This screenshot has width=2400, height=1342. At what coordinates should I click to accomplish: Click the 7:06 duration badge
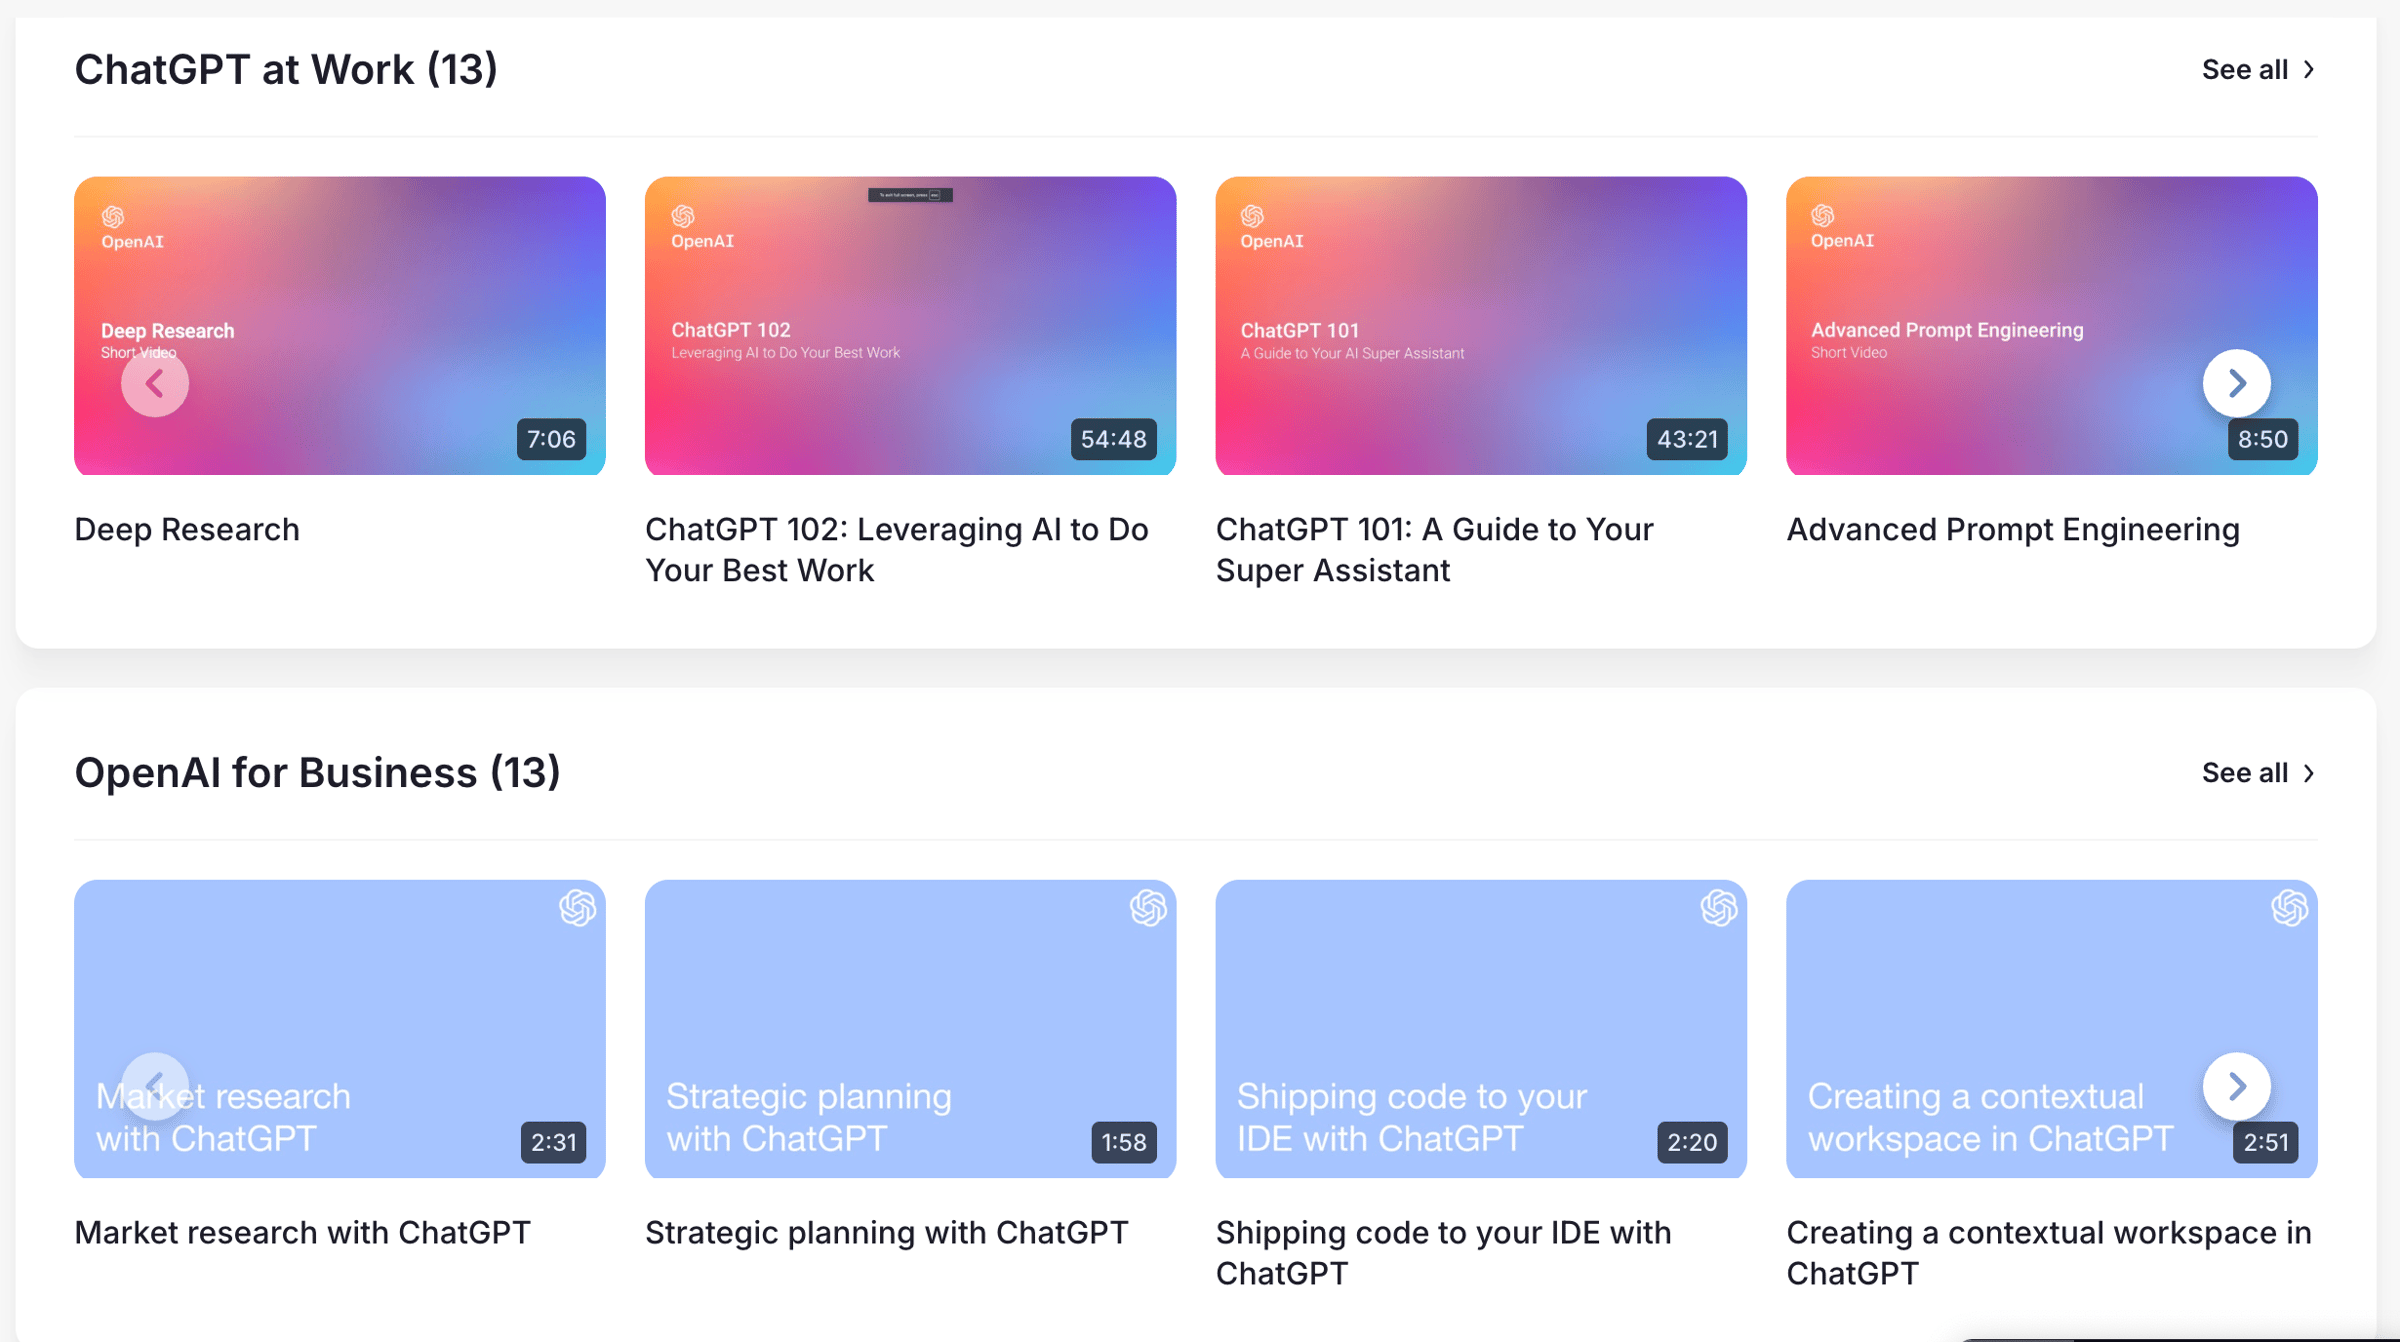click(551, 439)
